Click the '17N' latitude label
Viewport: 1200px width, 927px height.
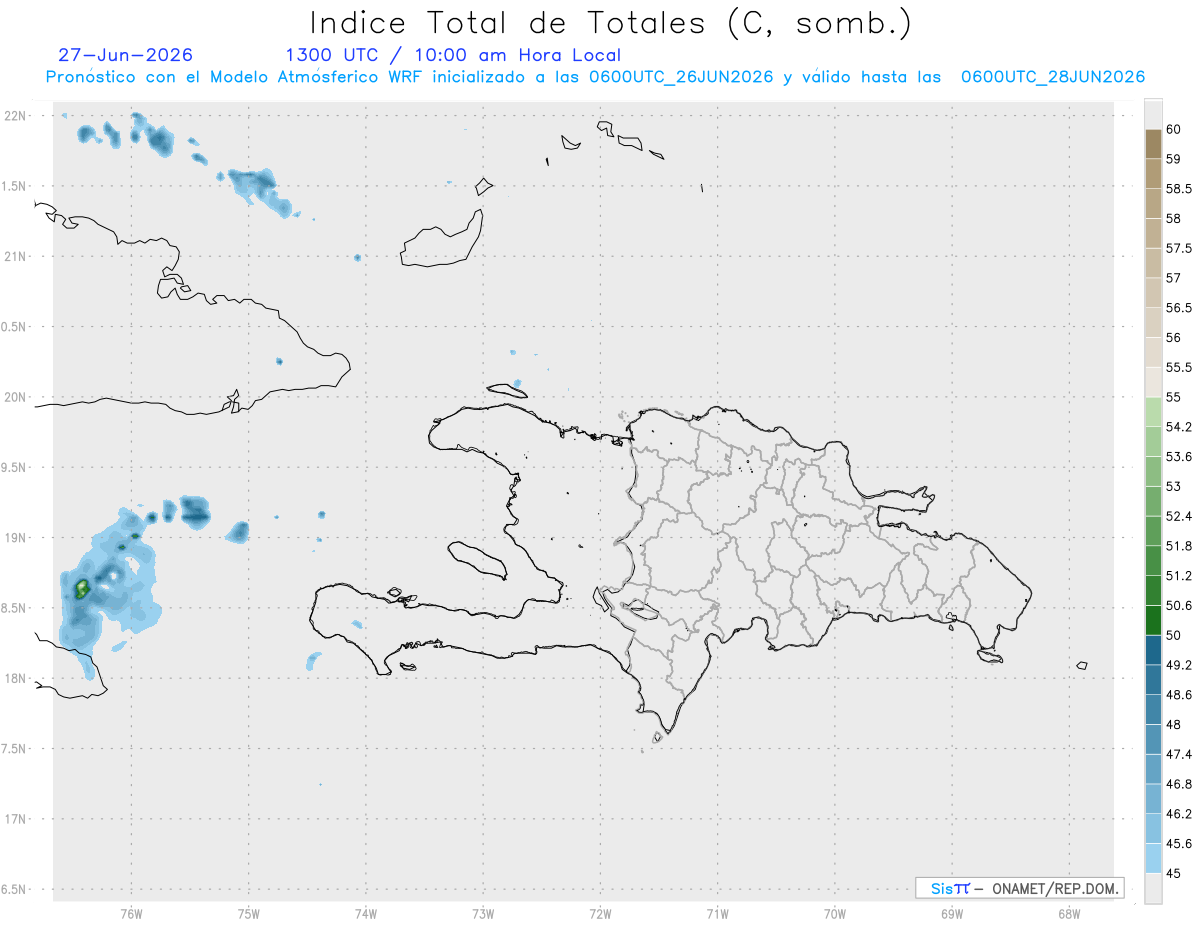pyautogui.click(x=16, y=820)
